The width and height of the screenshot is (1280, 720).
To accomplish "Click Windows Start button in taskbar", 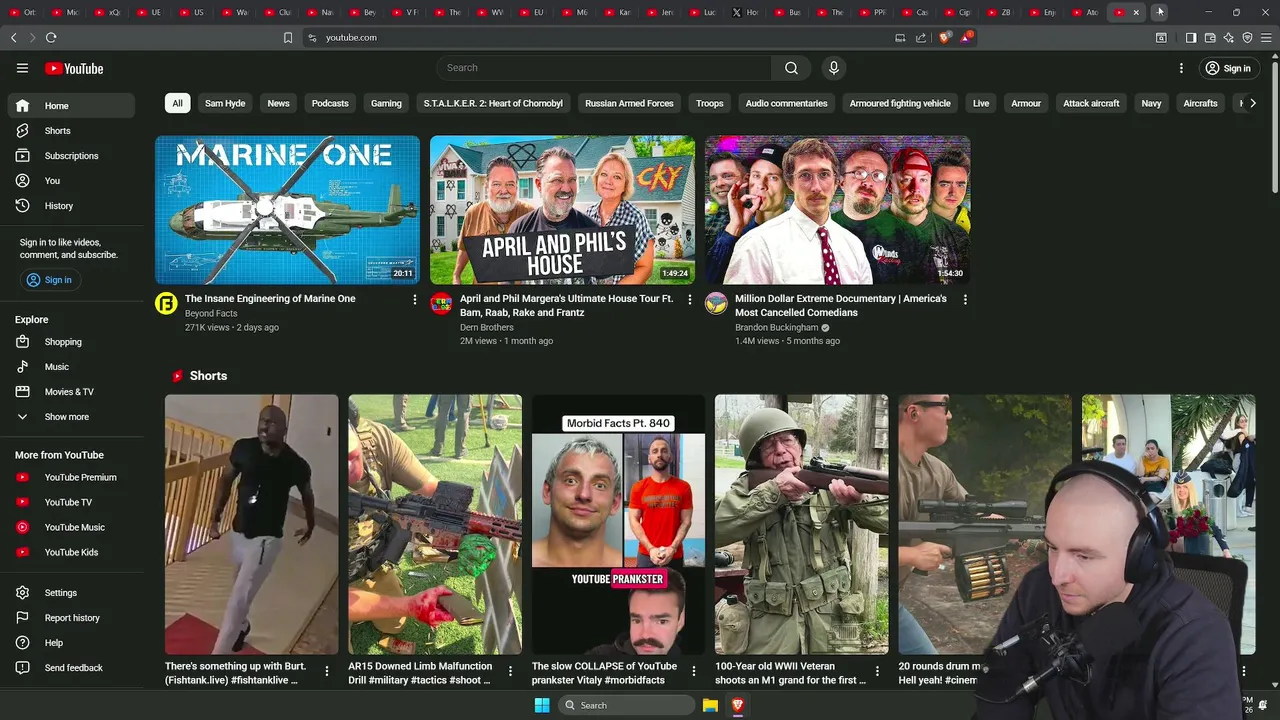I will click(542, 705).
